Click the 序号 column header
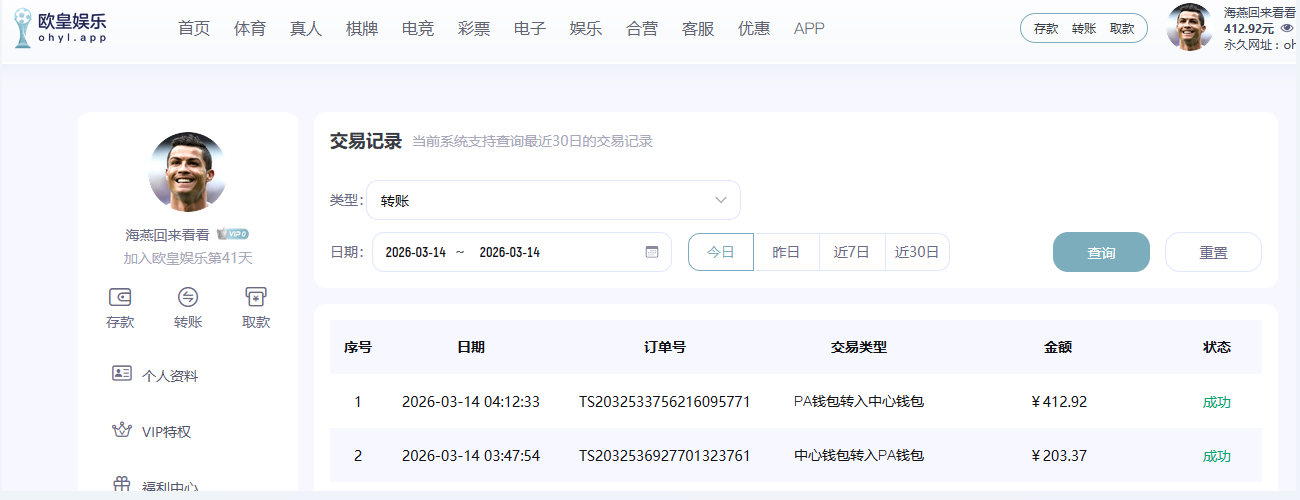 (358, 347)
